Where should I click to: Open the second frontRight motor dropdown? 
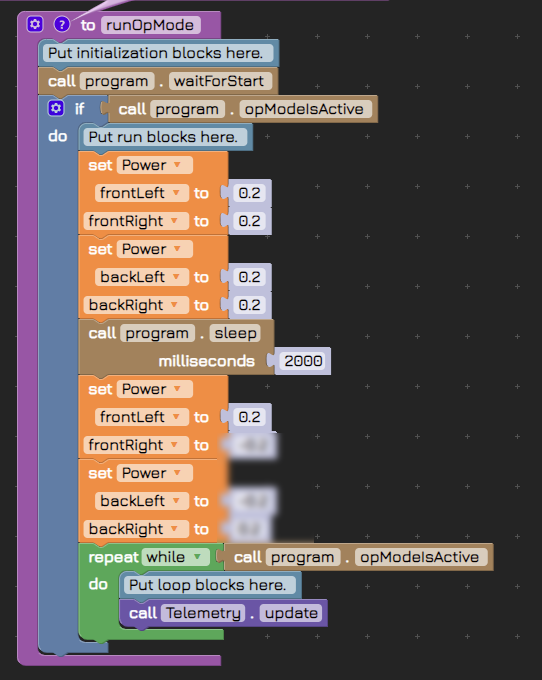pyautogui.click(x=136, y=445)
